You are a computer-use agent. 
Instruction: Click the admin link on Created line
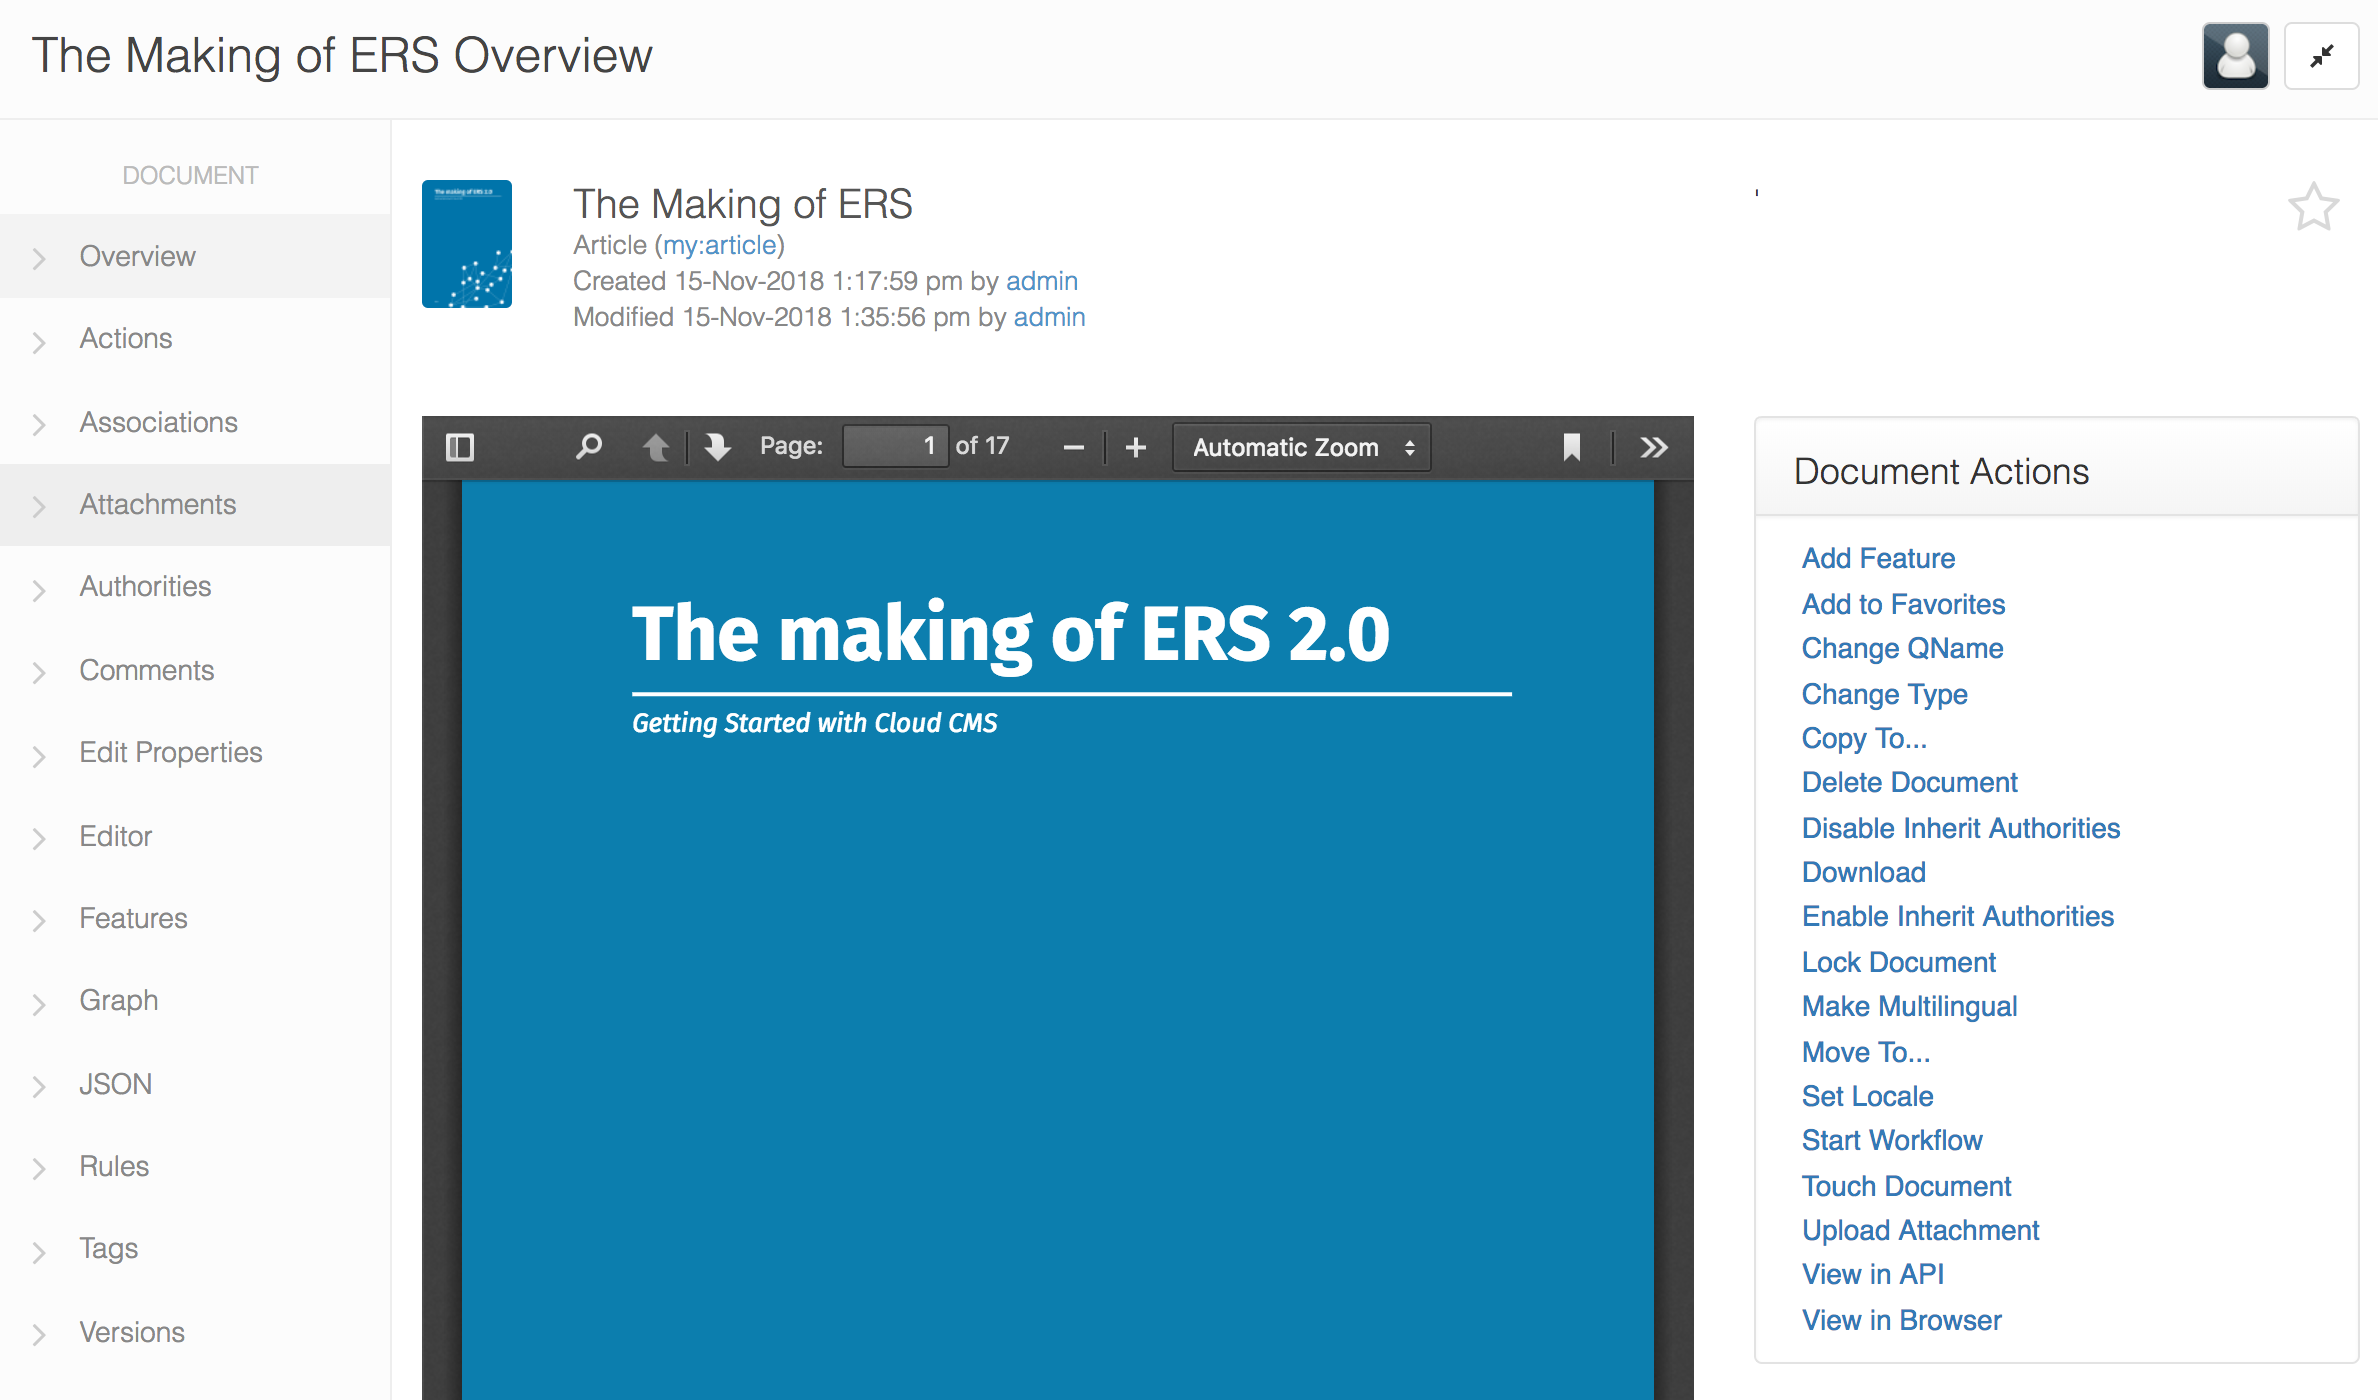(1042, 281)
